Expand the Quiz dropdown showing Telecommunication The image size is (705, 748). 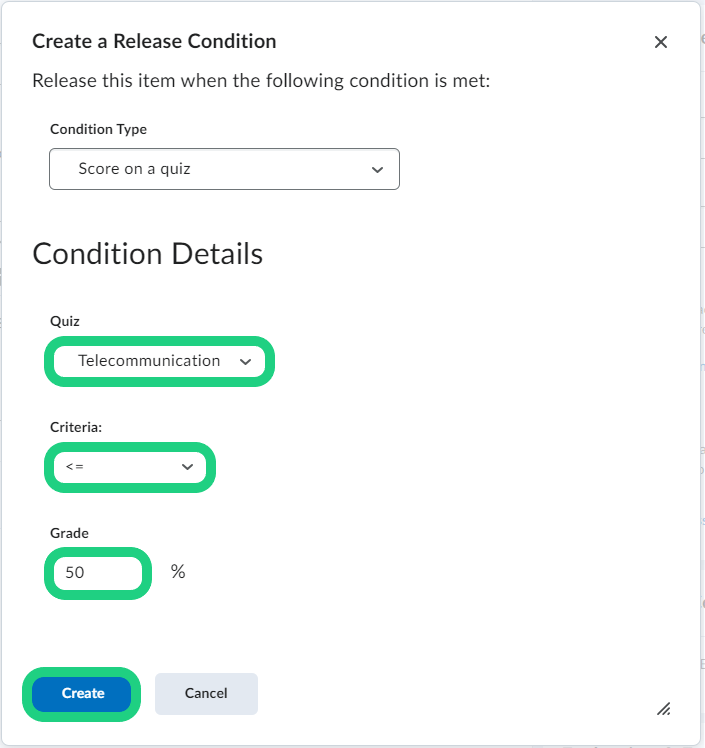159,361
